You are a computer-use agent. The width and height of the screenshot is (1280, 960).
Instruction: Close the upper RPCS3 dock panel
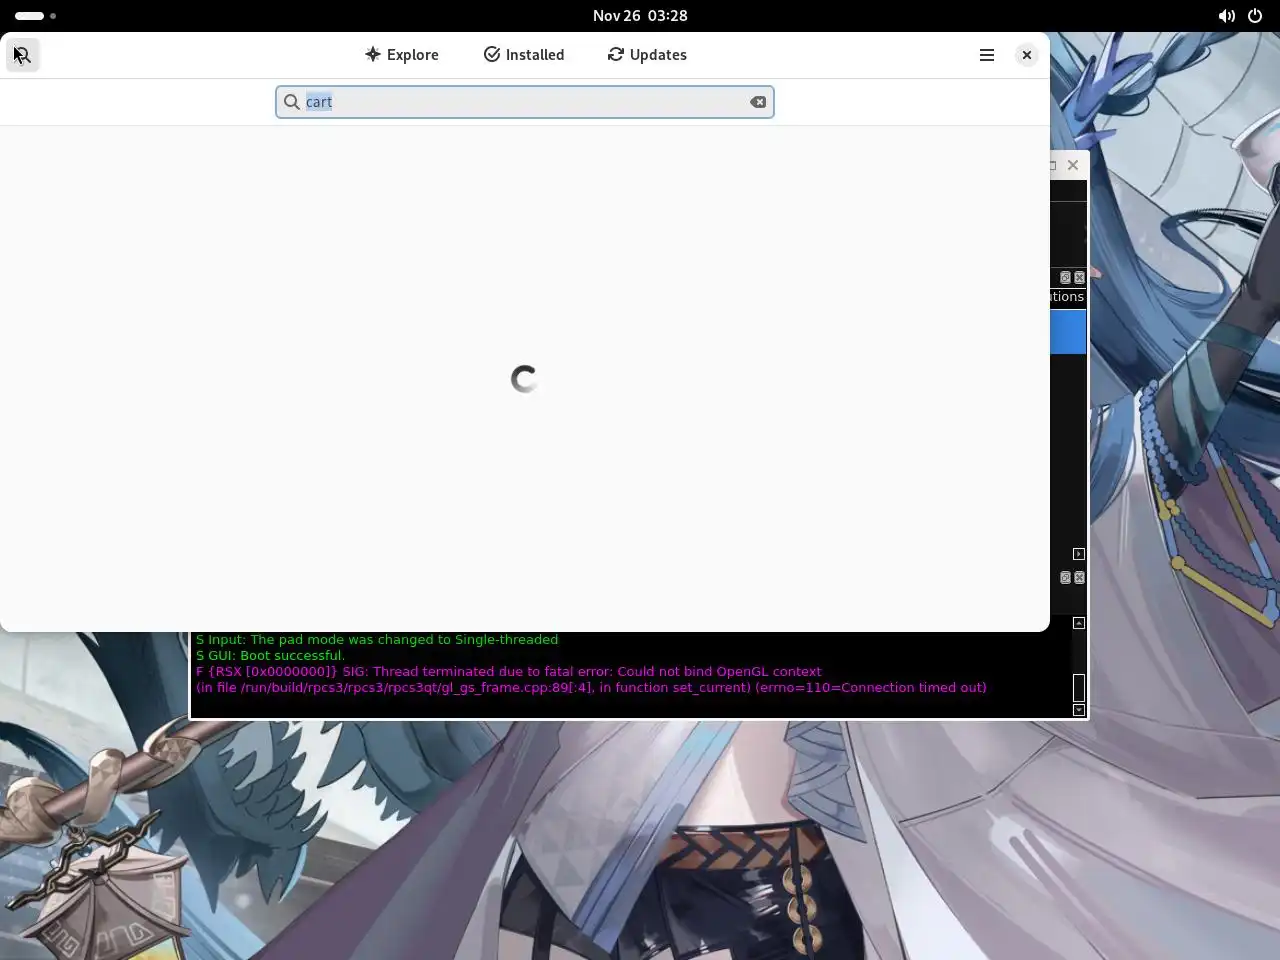coord(1079,278)
